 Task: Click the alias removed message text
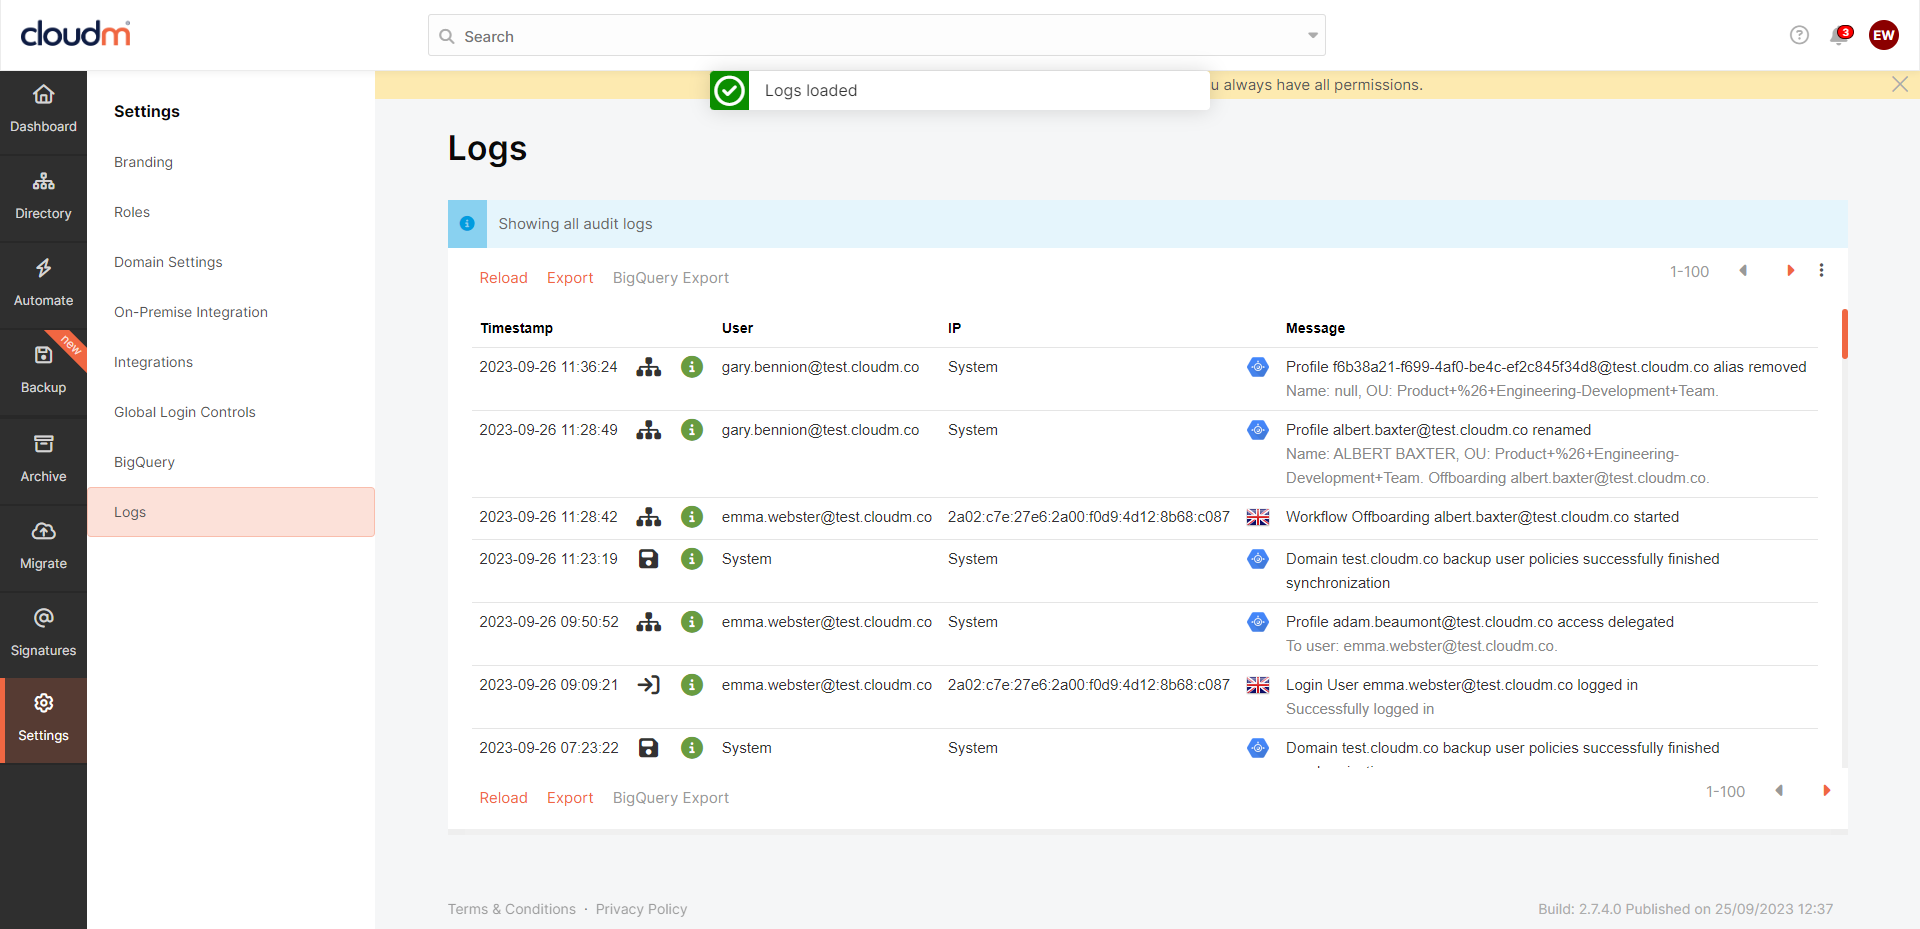[1546, 367]
